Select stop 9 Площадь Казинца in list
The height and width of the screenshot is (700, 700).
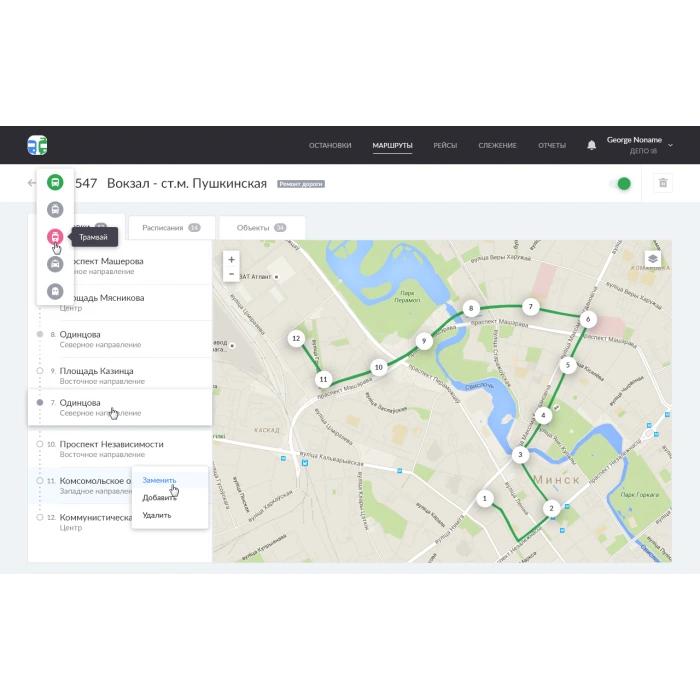point(96,375)
